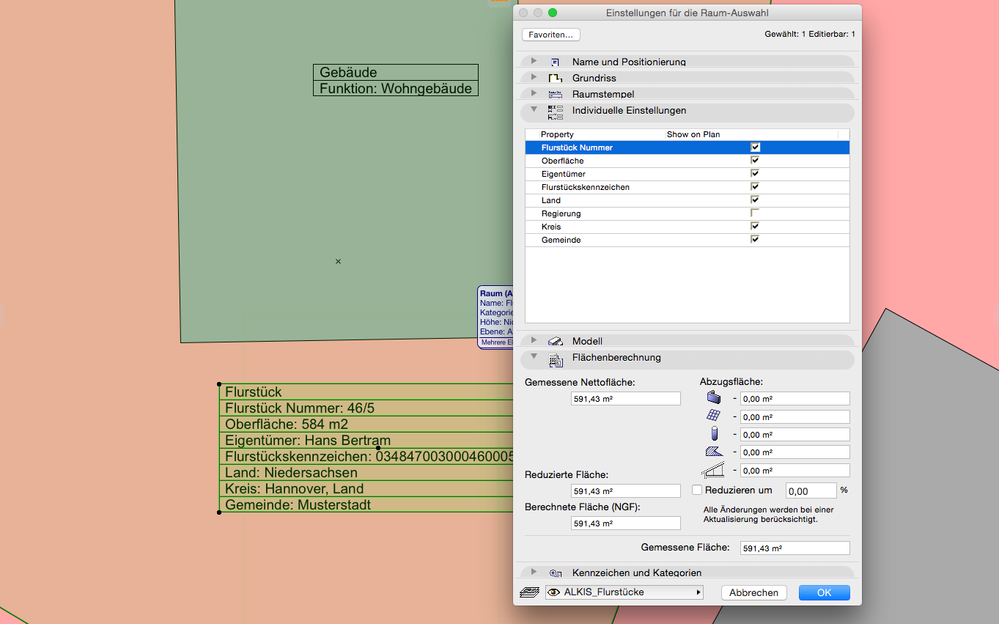
Task: Toggle Show on Plan for Oberfläche
Action: point(755,160)
